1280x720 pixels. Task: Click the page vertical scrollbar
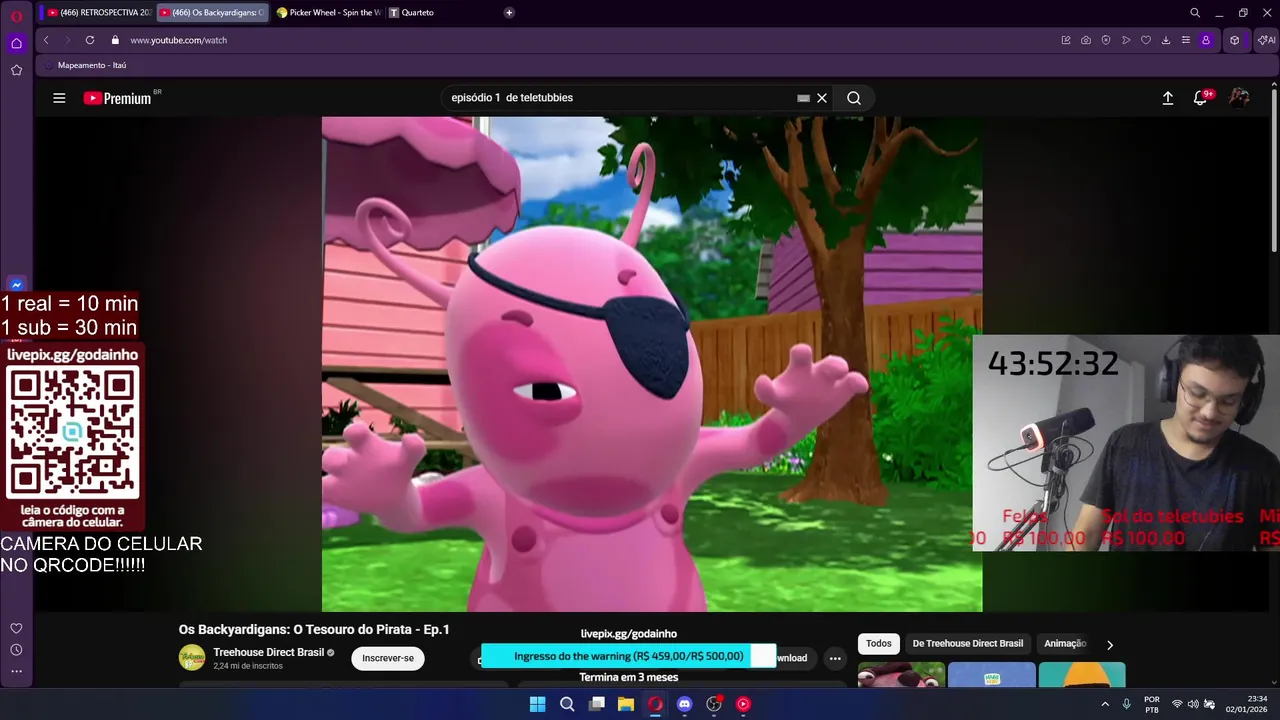[x=1274, y=170]
